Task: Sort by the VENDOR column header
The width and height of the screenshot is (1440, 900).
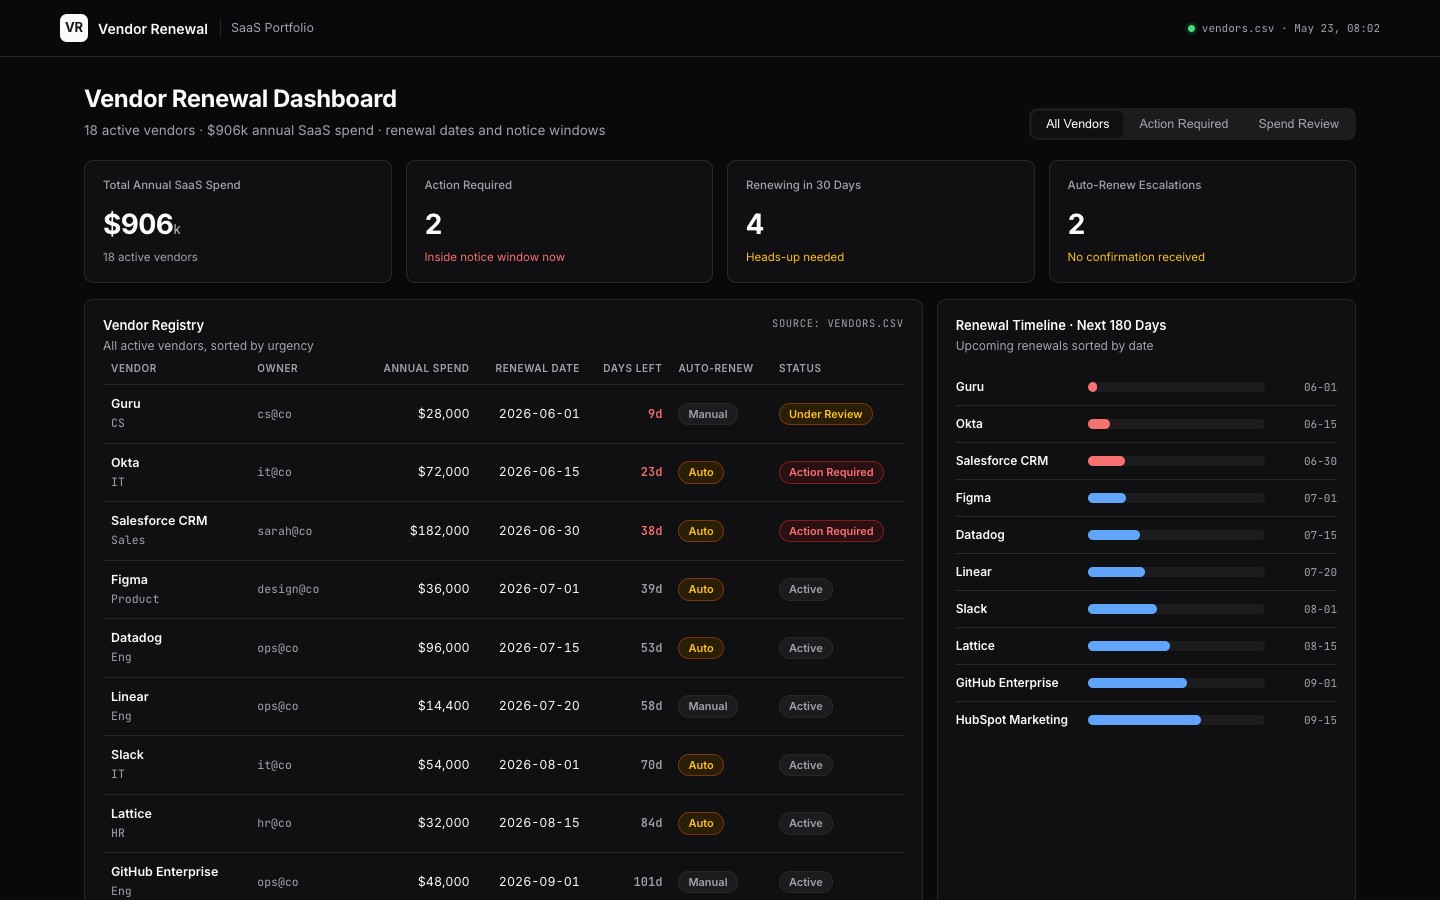Action: click(134, 368)
